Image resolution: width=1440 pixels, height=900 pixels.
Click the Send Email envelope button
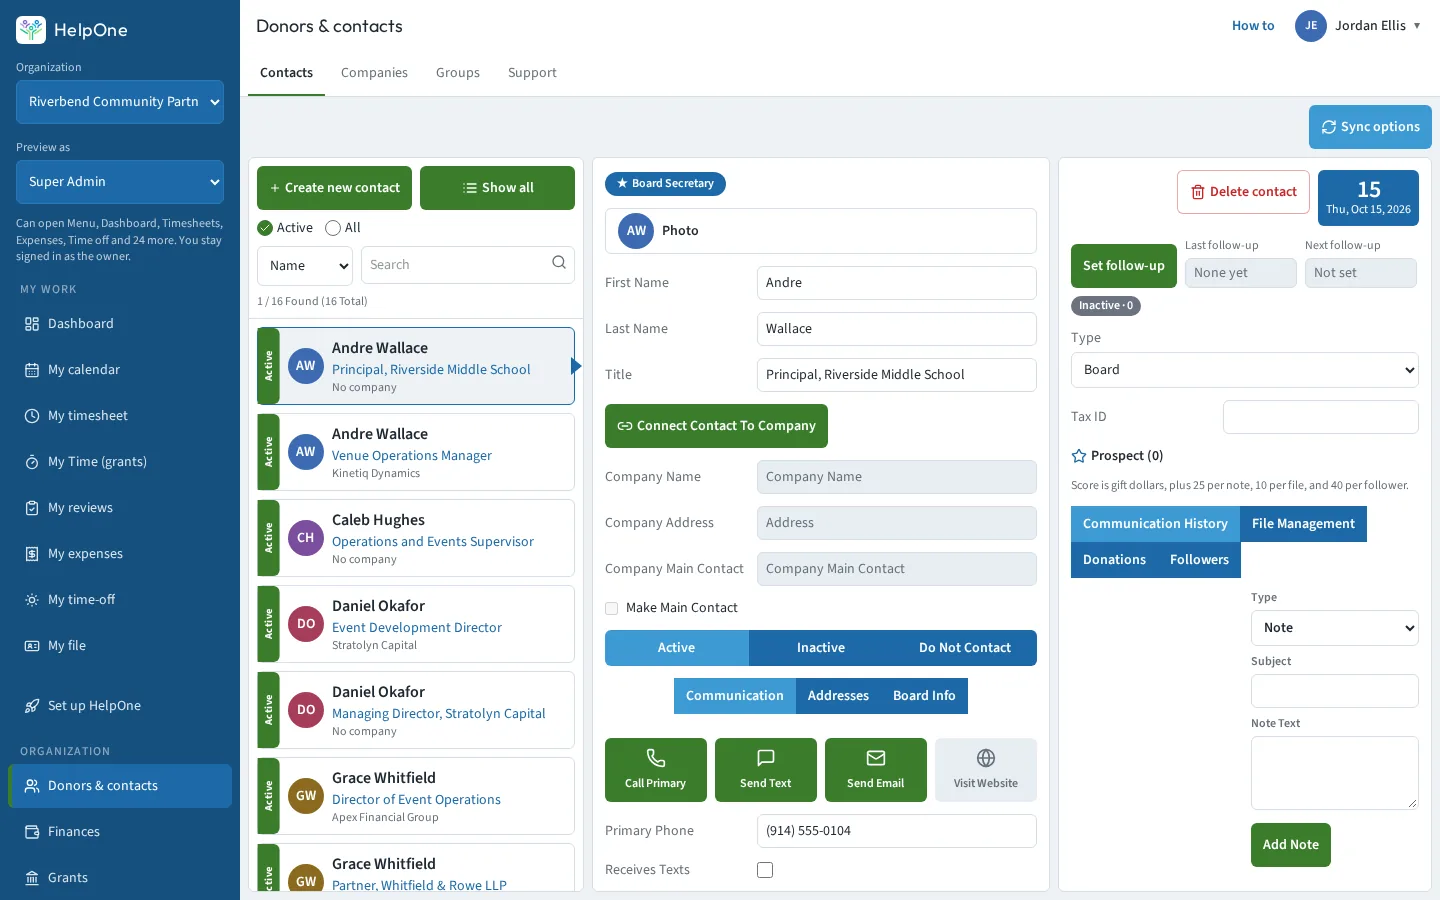(x=876, y=770)
